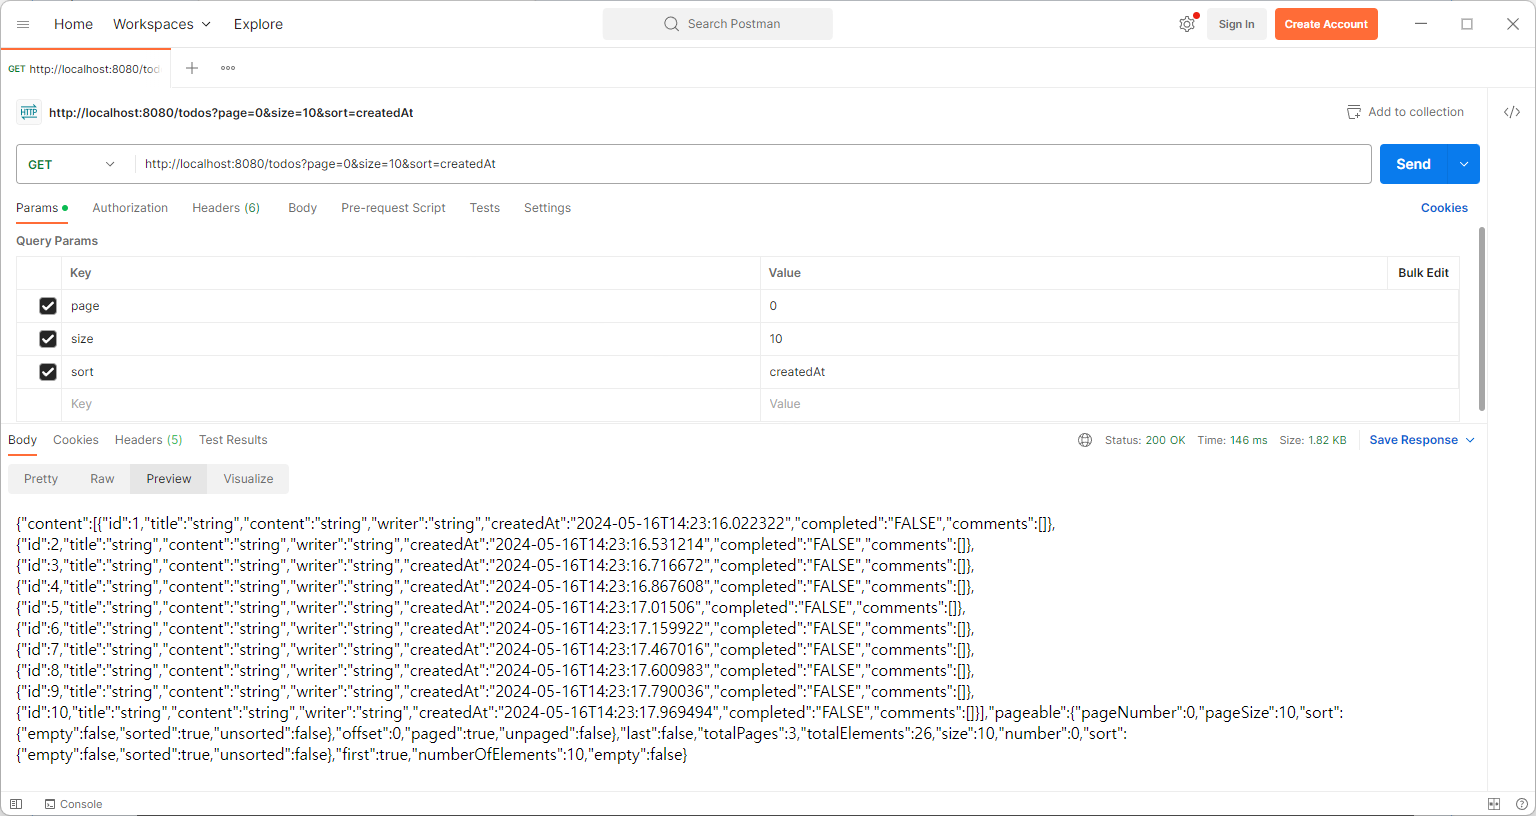Click the page value cell 0
1536x816 pixels.
(x=1109, y=306)
